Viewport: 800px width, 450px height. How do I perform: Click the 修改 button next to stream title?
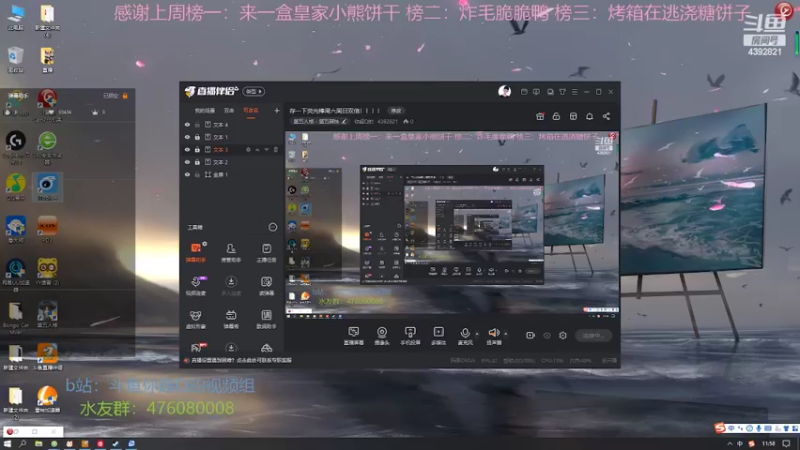(x=396, y=111)
